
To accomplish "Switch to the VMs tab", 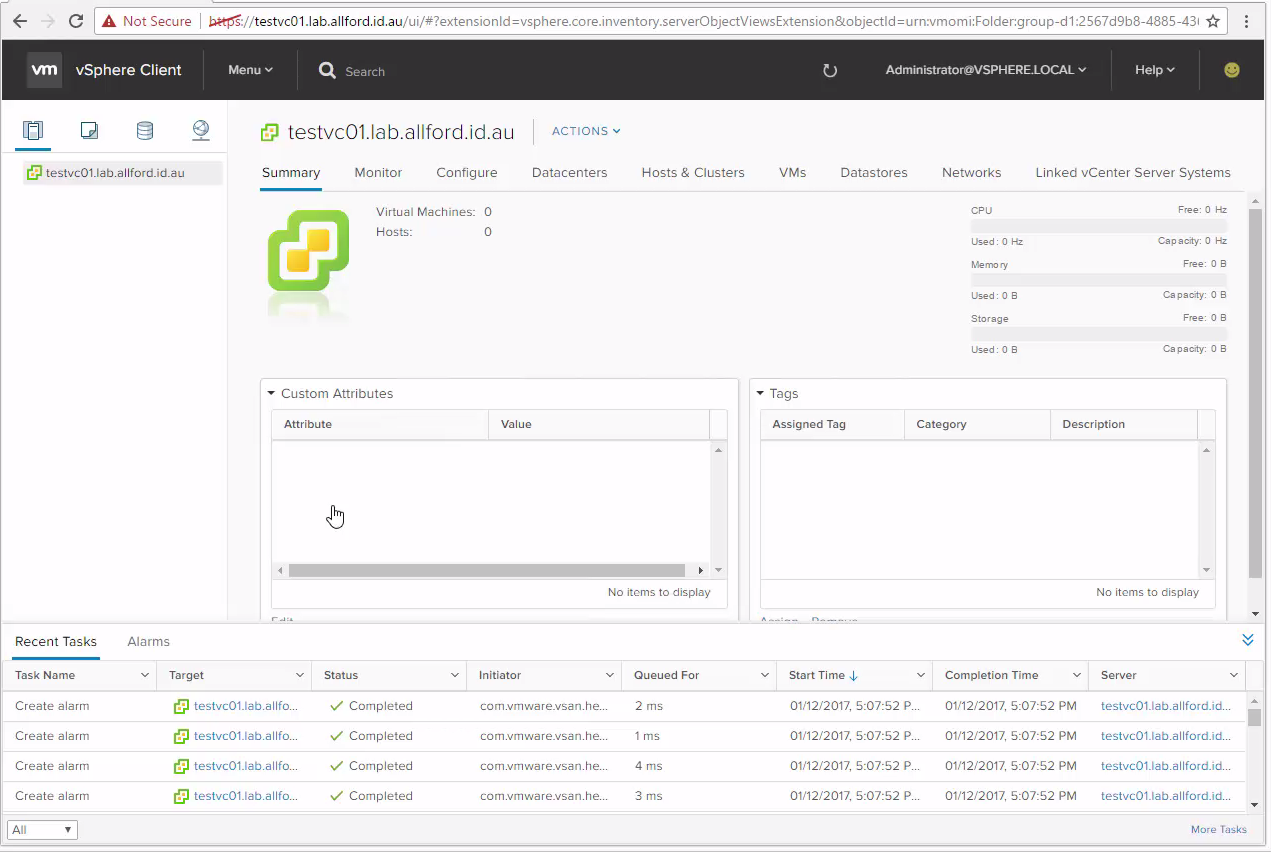I will coord(793,173).
